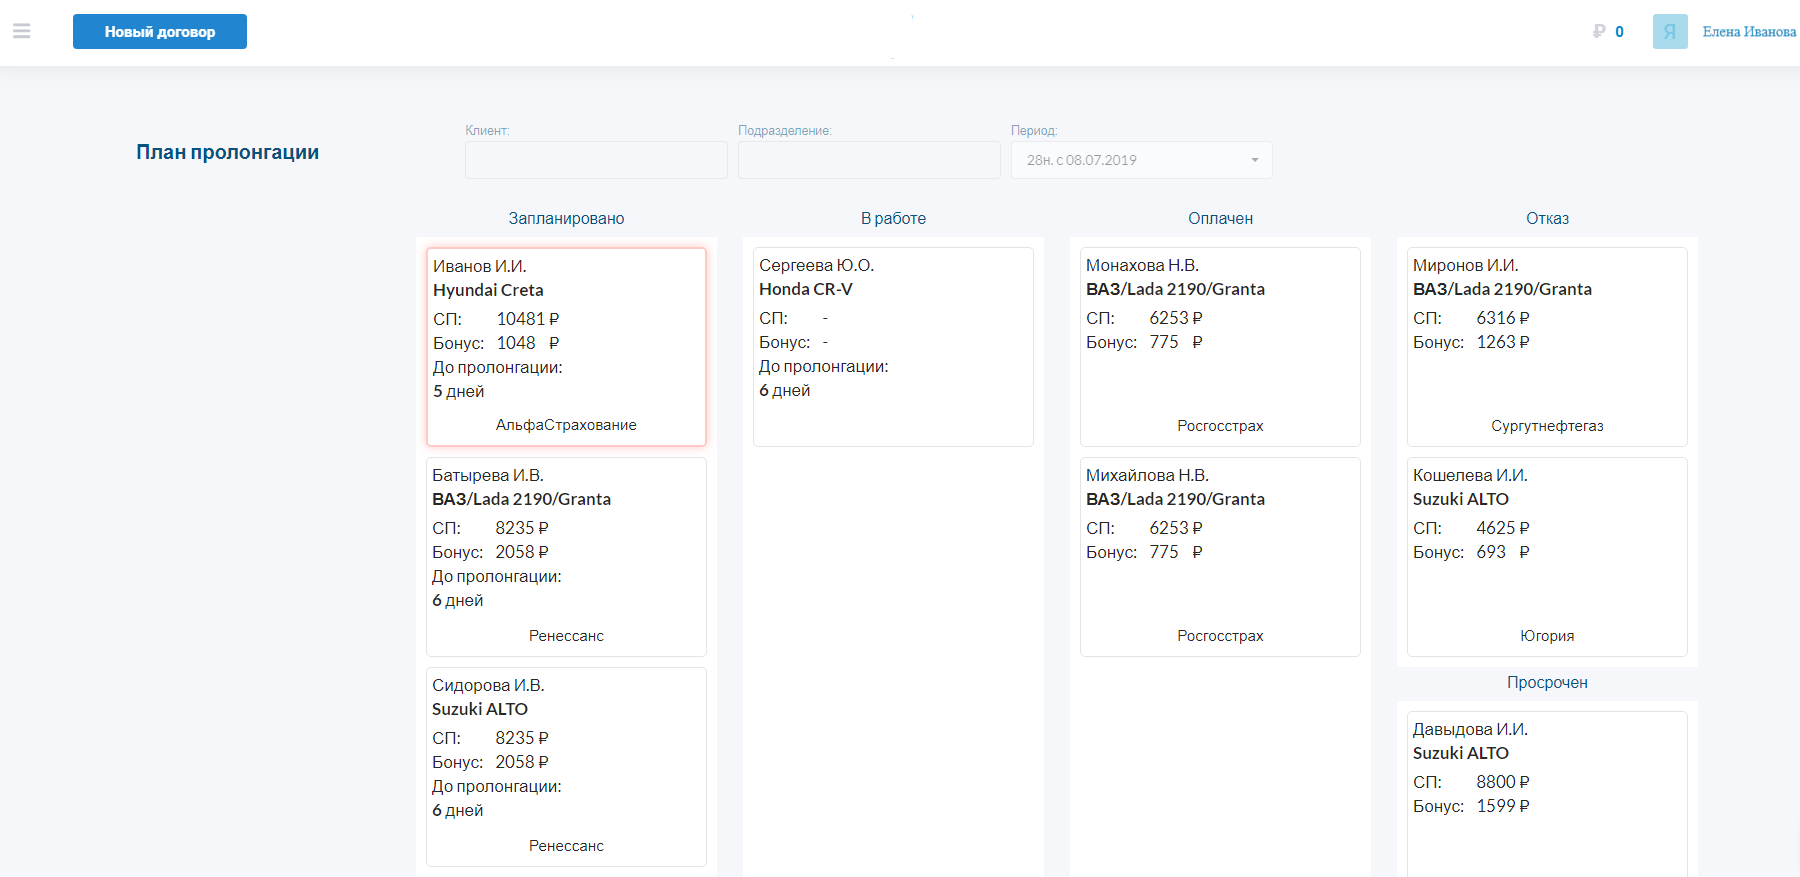Viewport: 1800px width, 877px height.
Task: Open the Кошелева И.И. card name
Action: tap(1470, 475)
